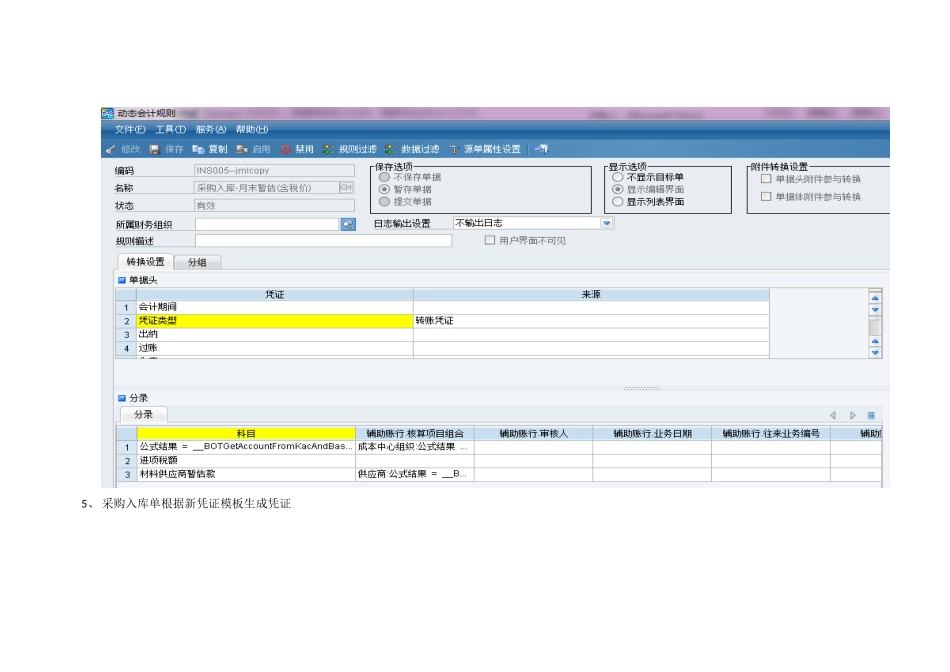Select the 不显示目标单 radio option
Image resolution: width=950 pixels, height=672 pixels.
click(x=617, y=177)
